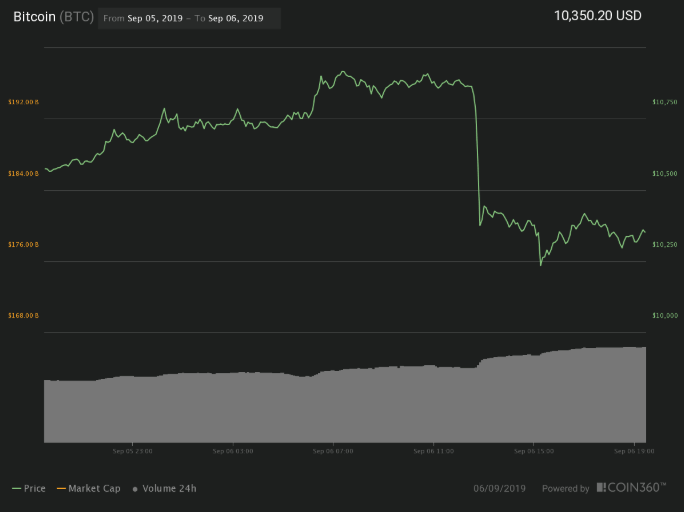Click the $10,750 price axis label
Image resolution: width=684 pixels, height=512 pixels.
click(x=665, y=102)
